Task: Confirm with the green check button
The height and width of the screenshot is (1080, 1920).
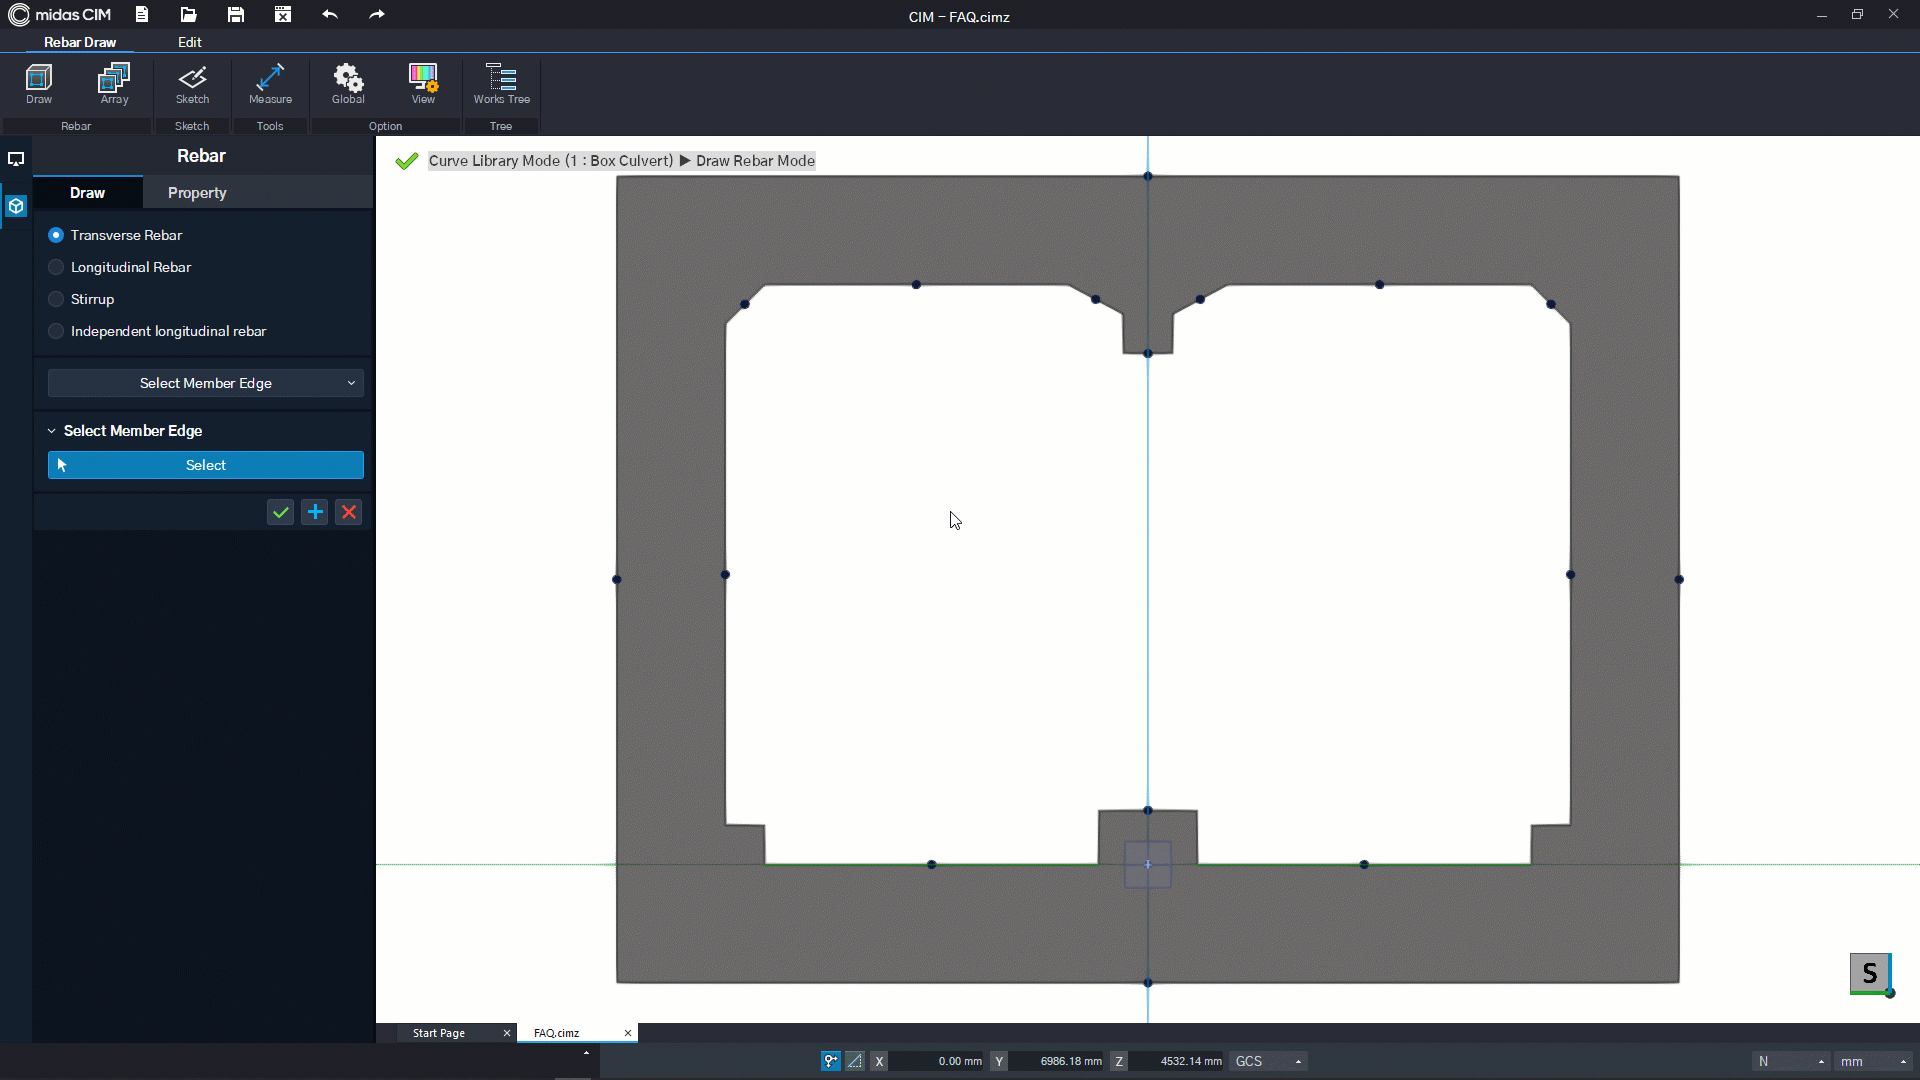Action: tap(281, 512)
